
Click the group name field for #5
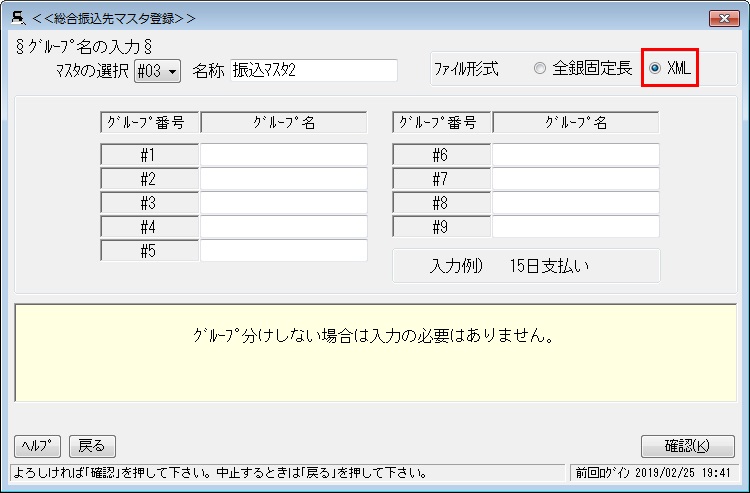(284, 250)
